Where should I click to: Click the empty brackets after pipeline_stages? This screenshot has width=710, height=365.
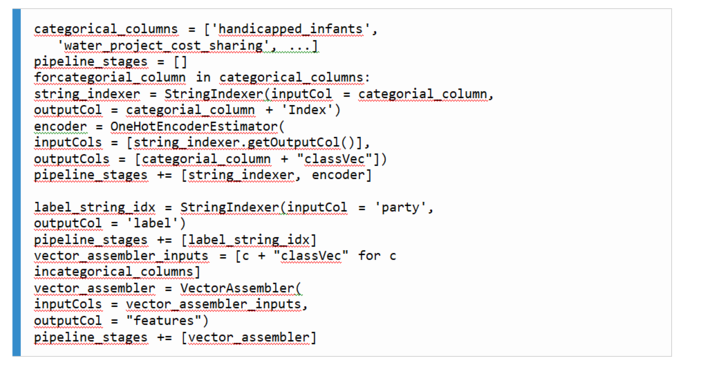click(180, 62)
